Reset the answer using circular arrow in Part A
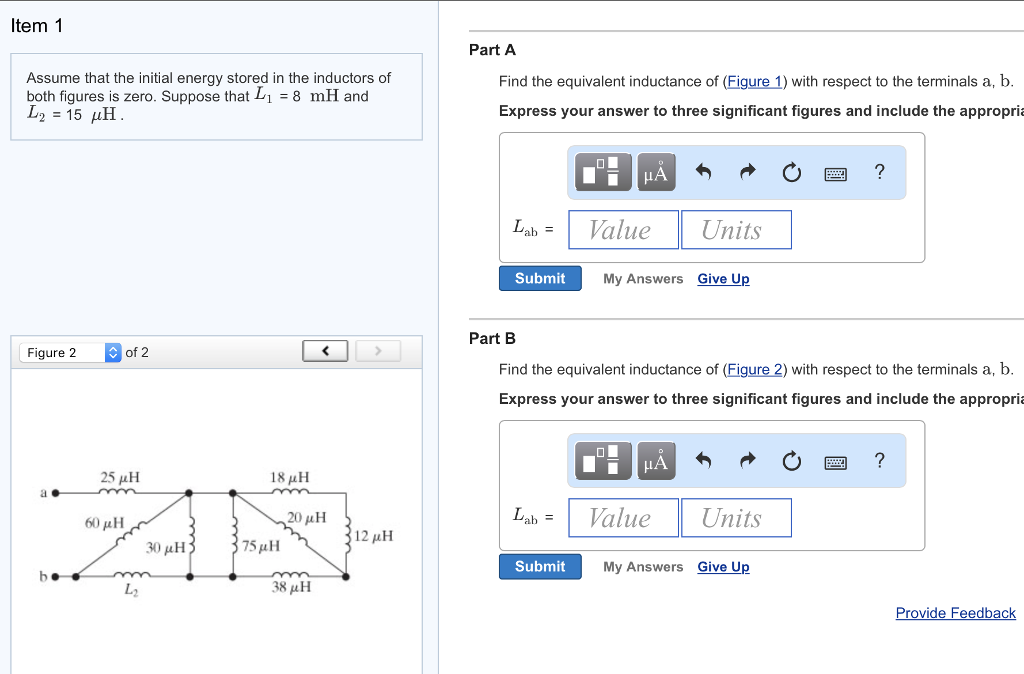The width and height of the screenshot is (1024, 674). point(791,172)
